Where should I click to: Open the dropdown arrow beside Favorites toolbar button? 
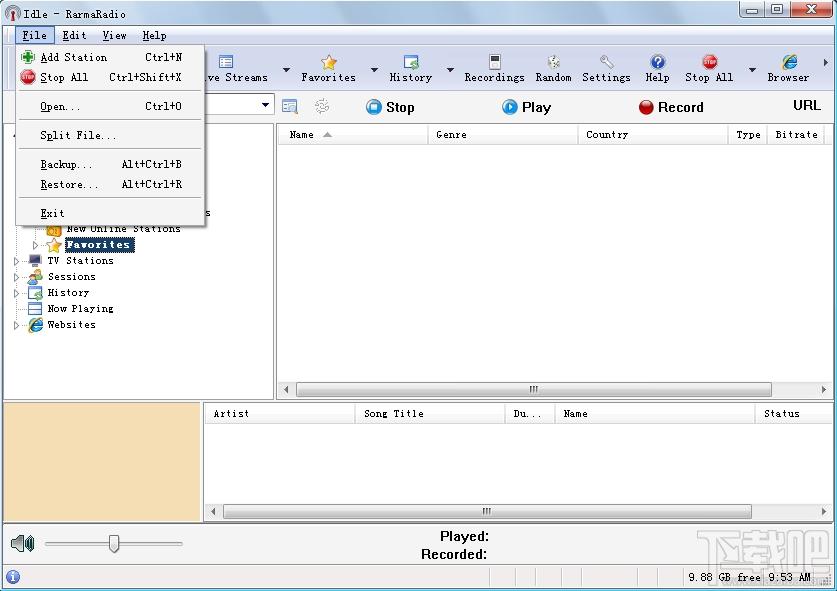tap(374, 70)
